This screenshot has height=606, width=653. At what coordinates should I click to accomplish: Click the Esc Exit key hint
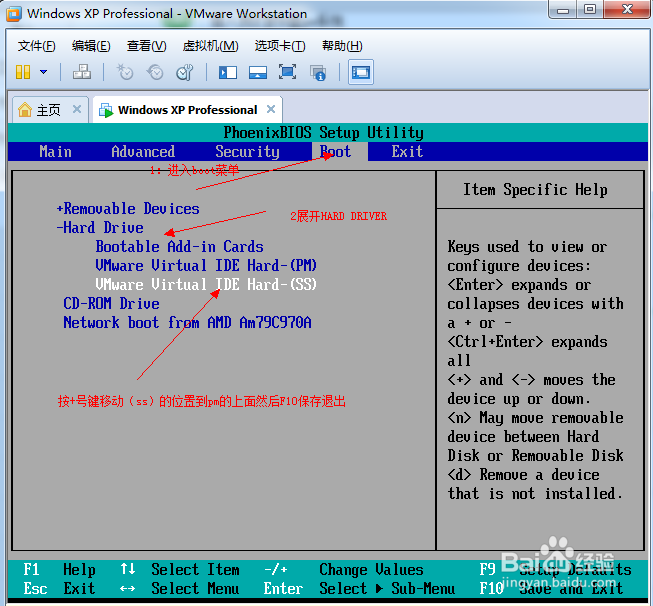click(59, 589)
